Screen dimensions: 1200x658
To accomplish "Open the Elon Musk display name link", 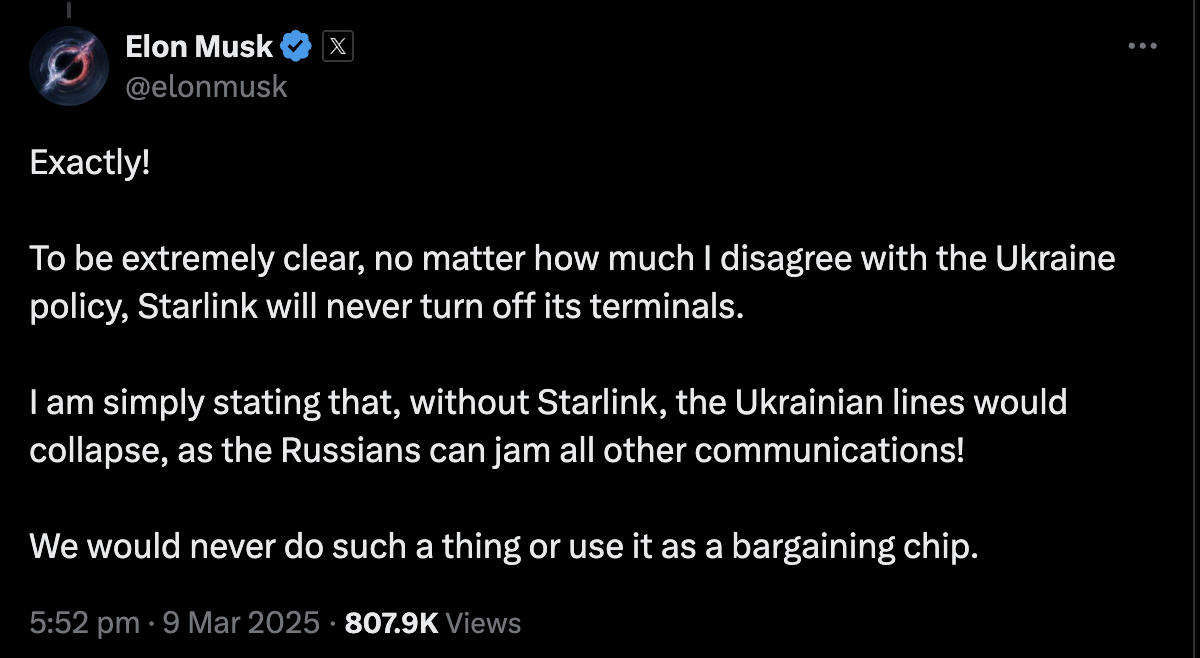I will click(x=199, y=46).
